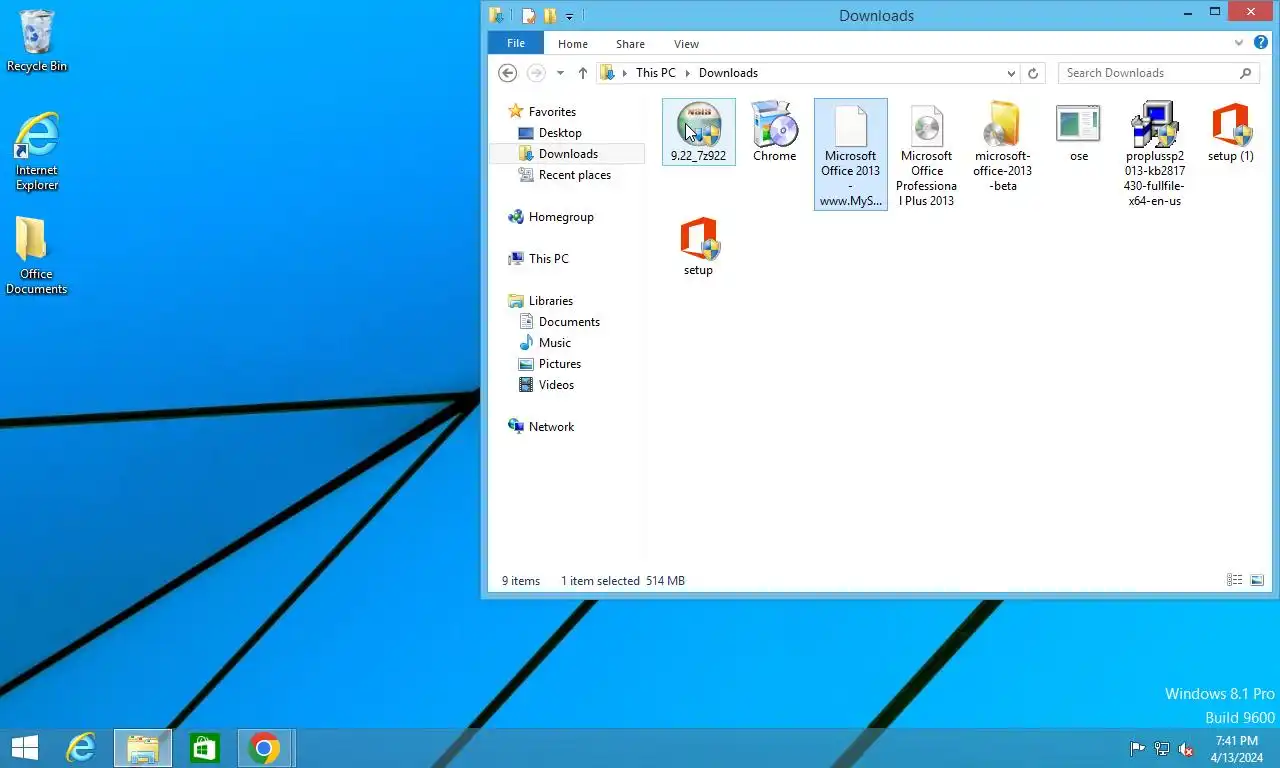Select the 9.22_7z922 installer file
1280x768 pixels.
click(x=698, y=132)
